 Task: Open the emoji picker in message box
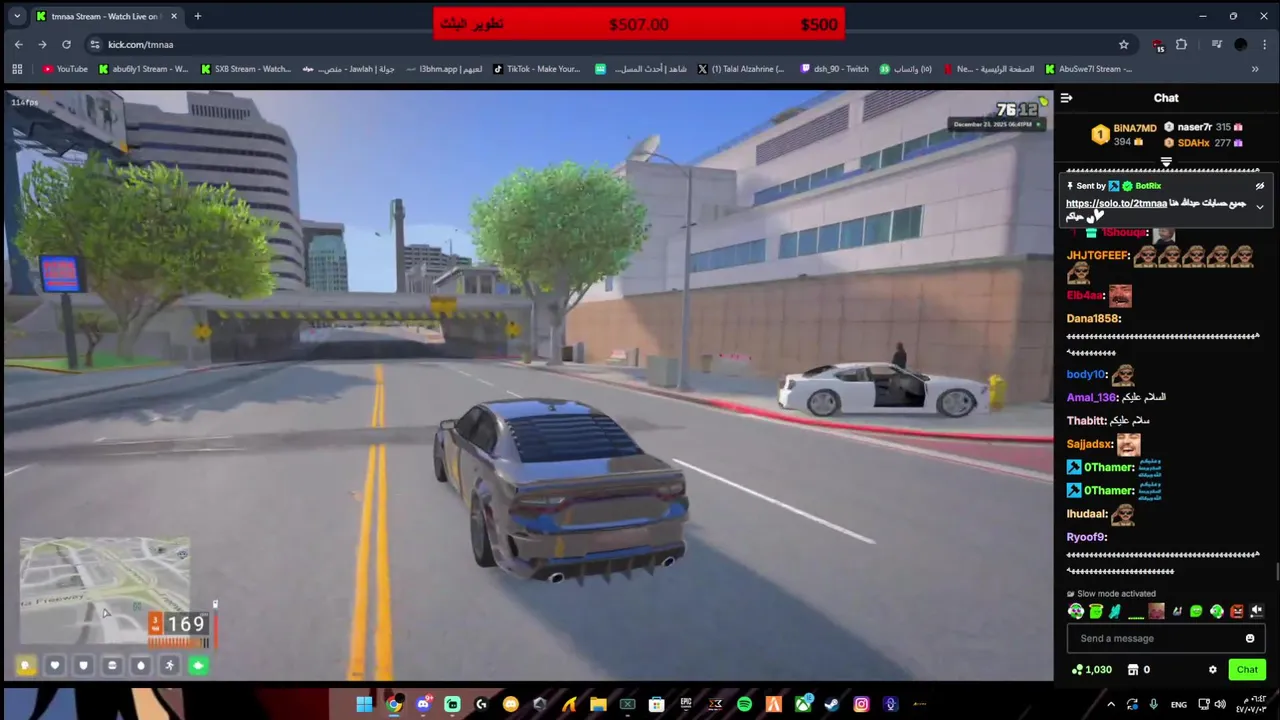point(1250,638)
